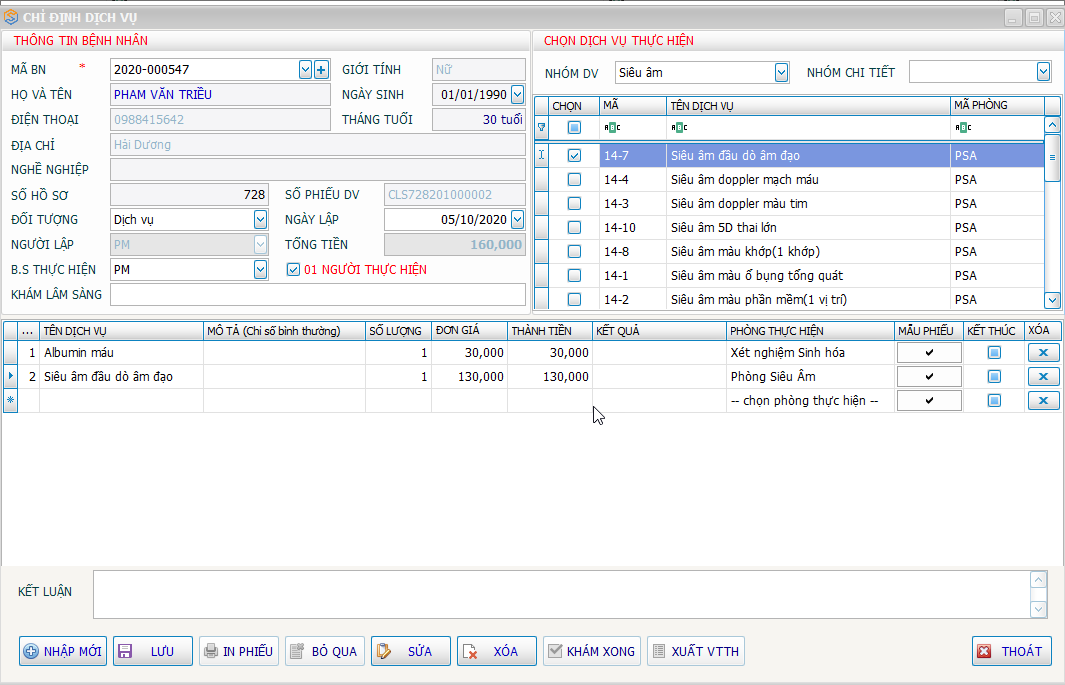Click MẪU PHIẾU checkmark on the new row
This screenshot has height=685, width=1065.
929,401
